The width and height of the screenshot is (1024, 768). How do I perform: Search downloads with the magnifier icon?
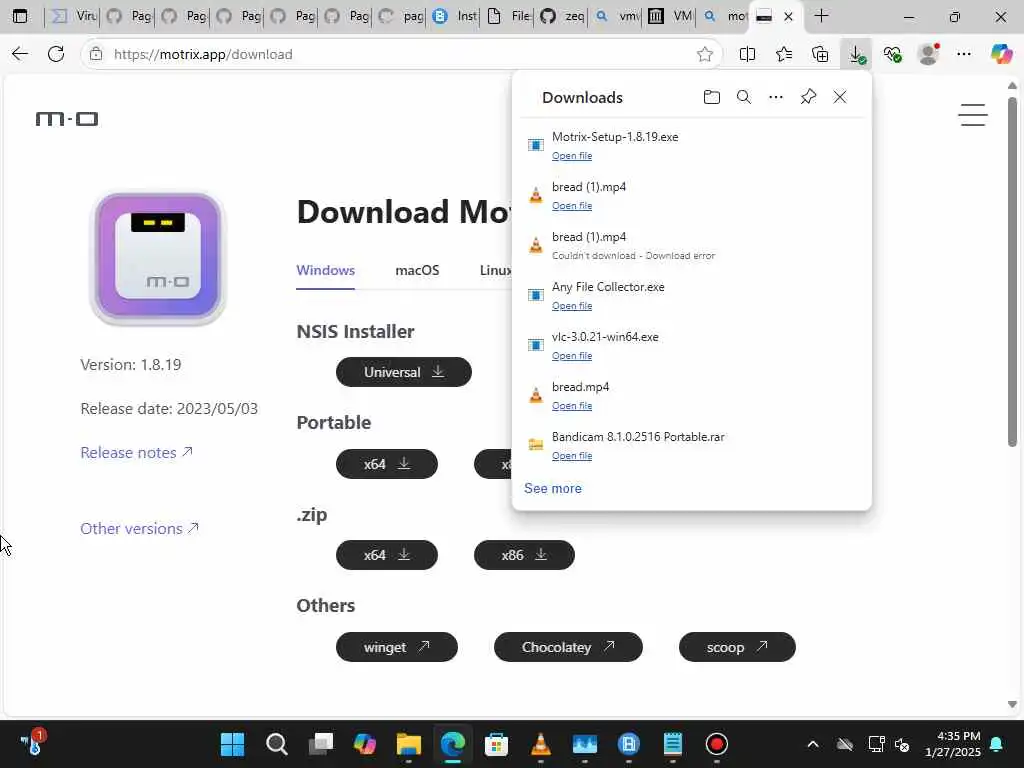click(743, 97)
